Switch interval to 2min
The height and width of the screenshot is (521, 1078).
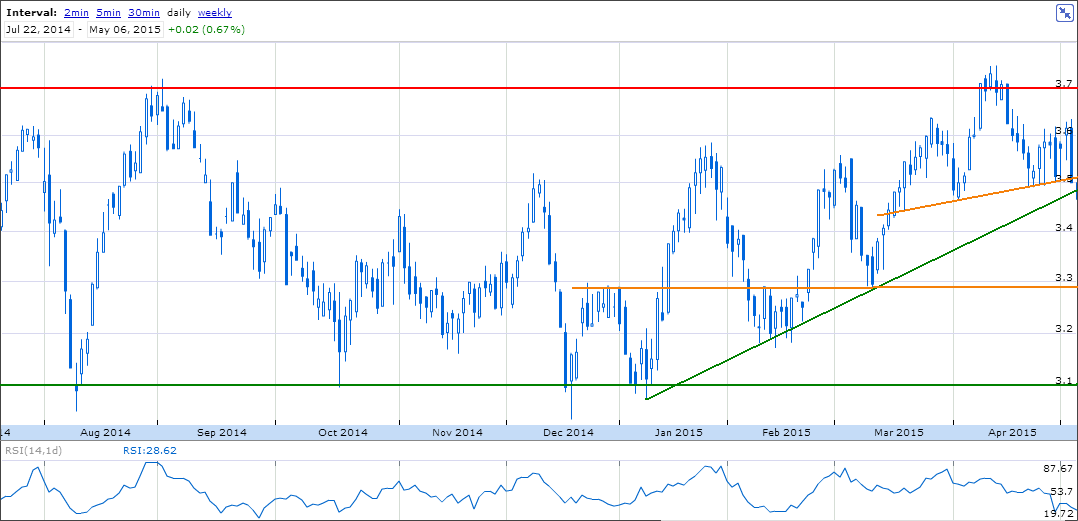(x=75, y=13)
